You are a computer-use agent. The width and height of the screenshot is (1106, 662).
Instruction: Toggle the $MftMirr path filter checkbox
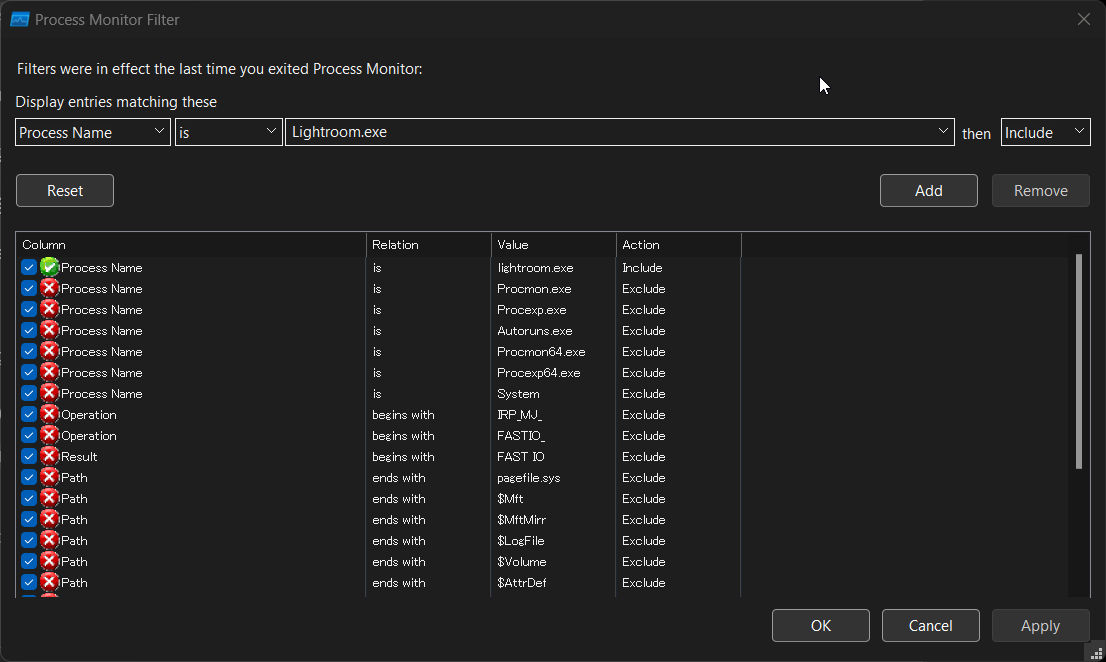coord(29,520)
